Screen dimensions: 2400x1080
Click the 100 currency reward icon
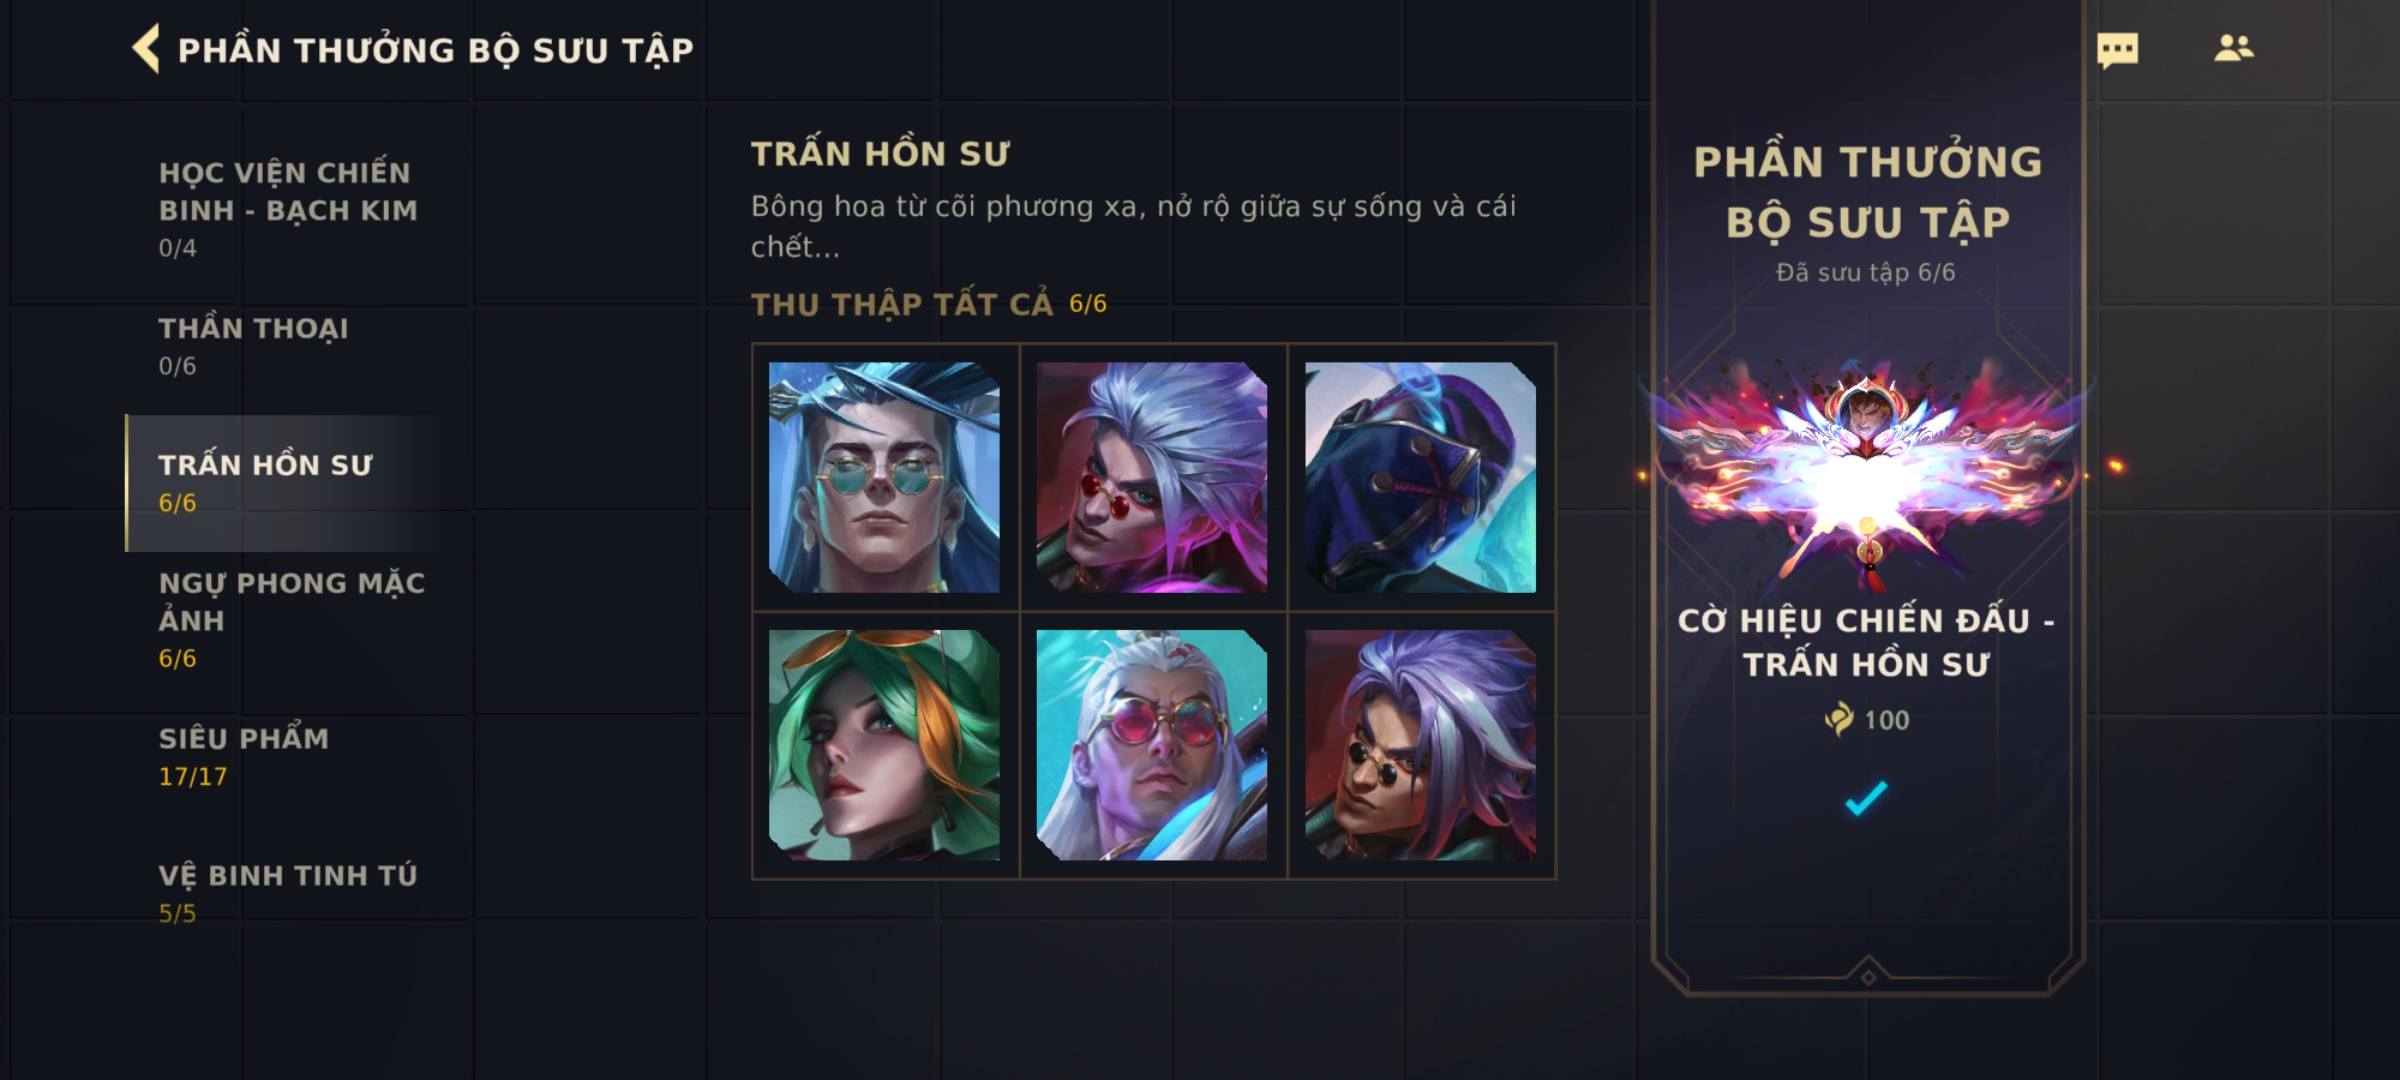click(x=1838, y=719)
